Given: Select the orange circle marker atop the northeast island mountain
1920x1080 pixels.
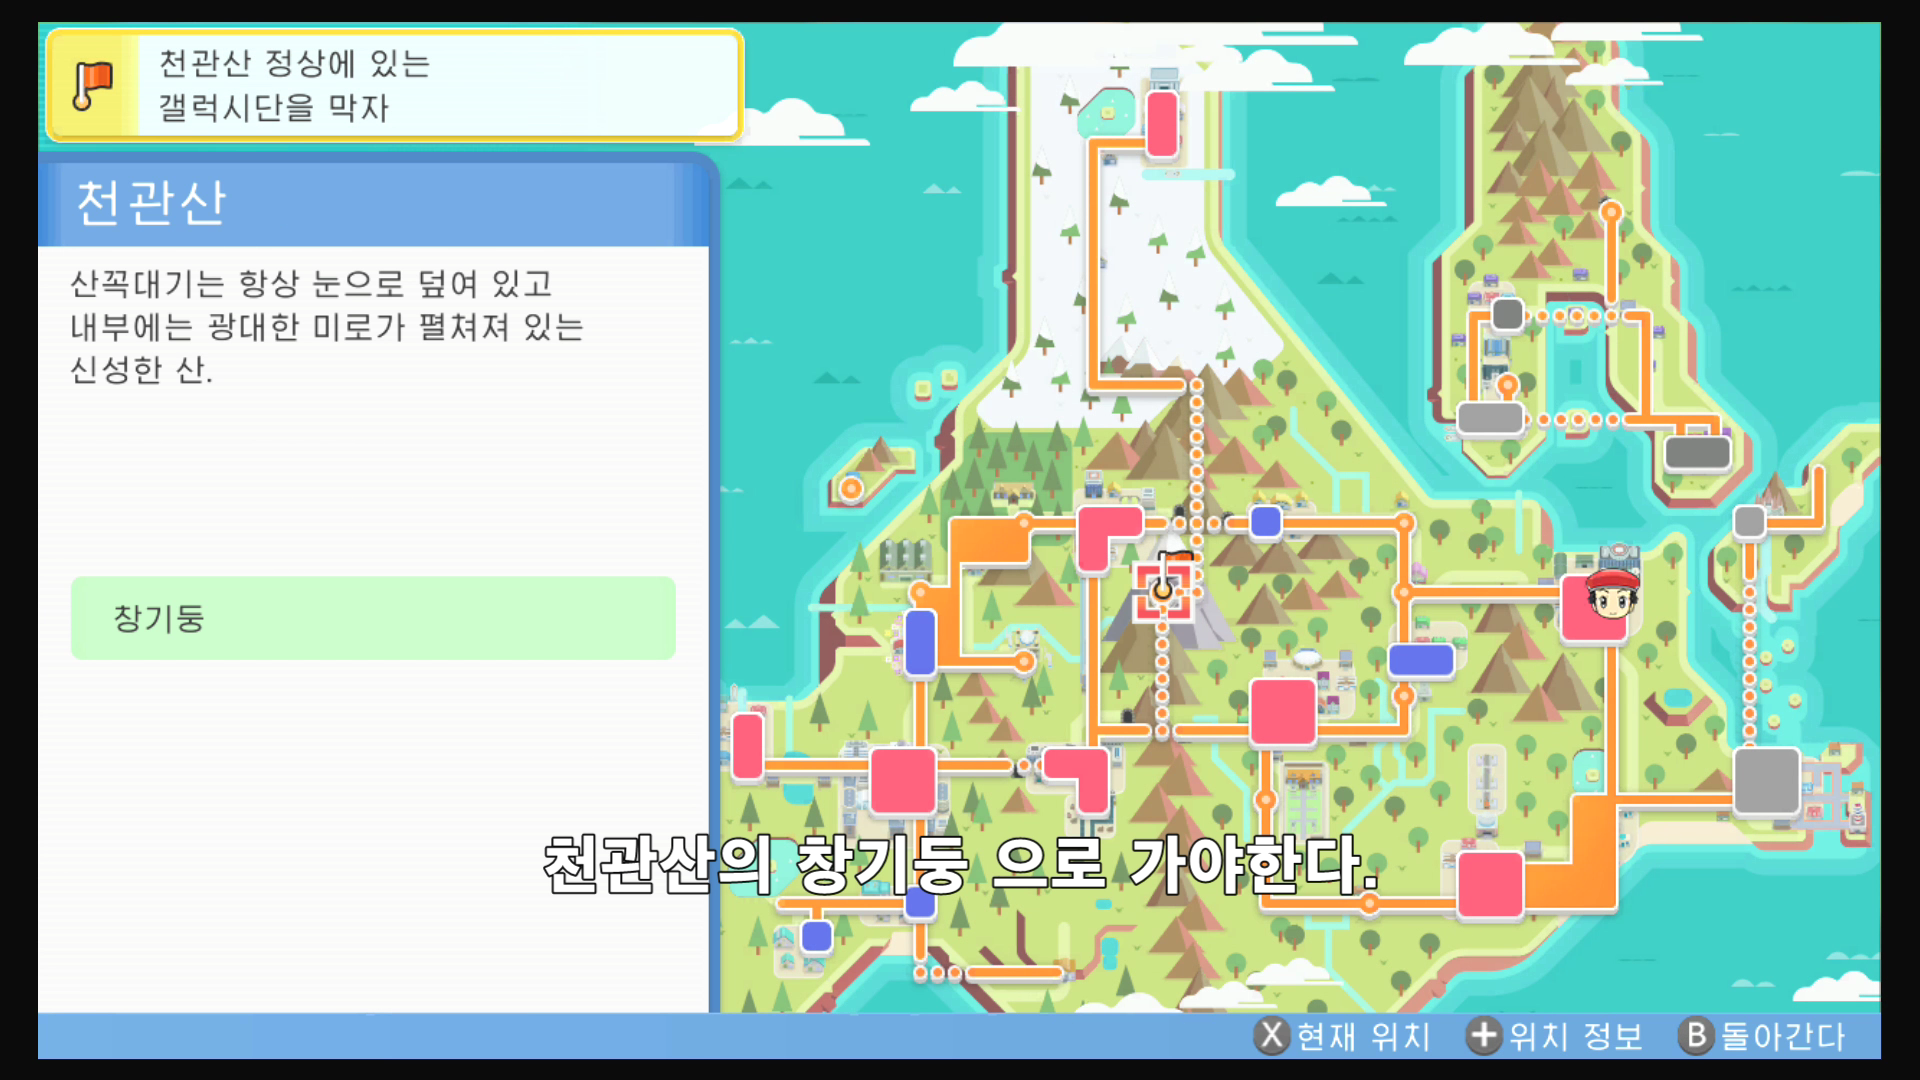Looking at the screenshot, I should click(x=1611, y=211).
